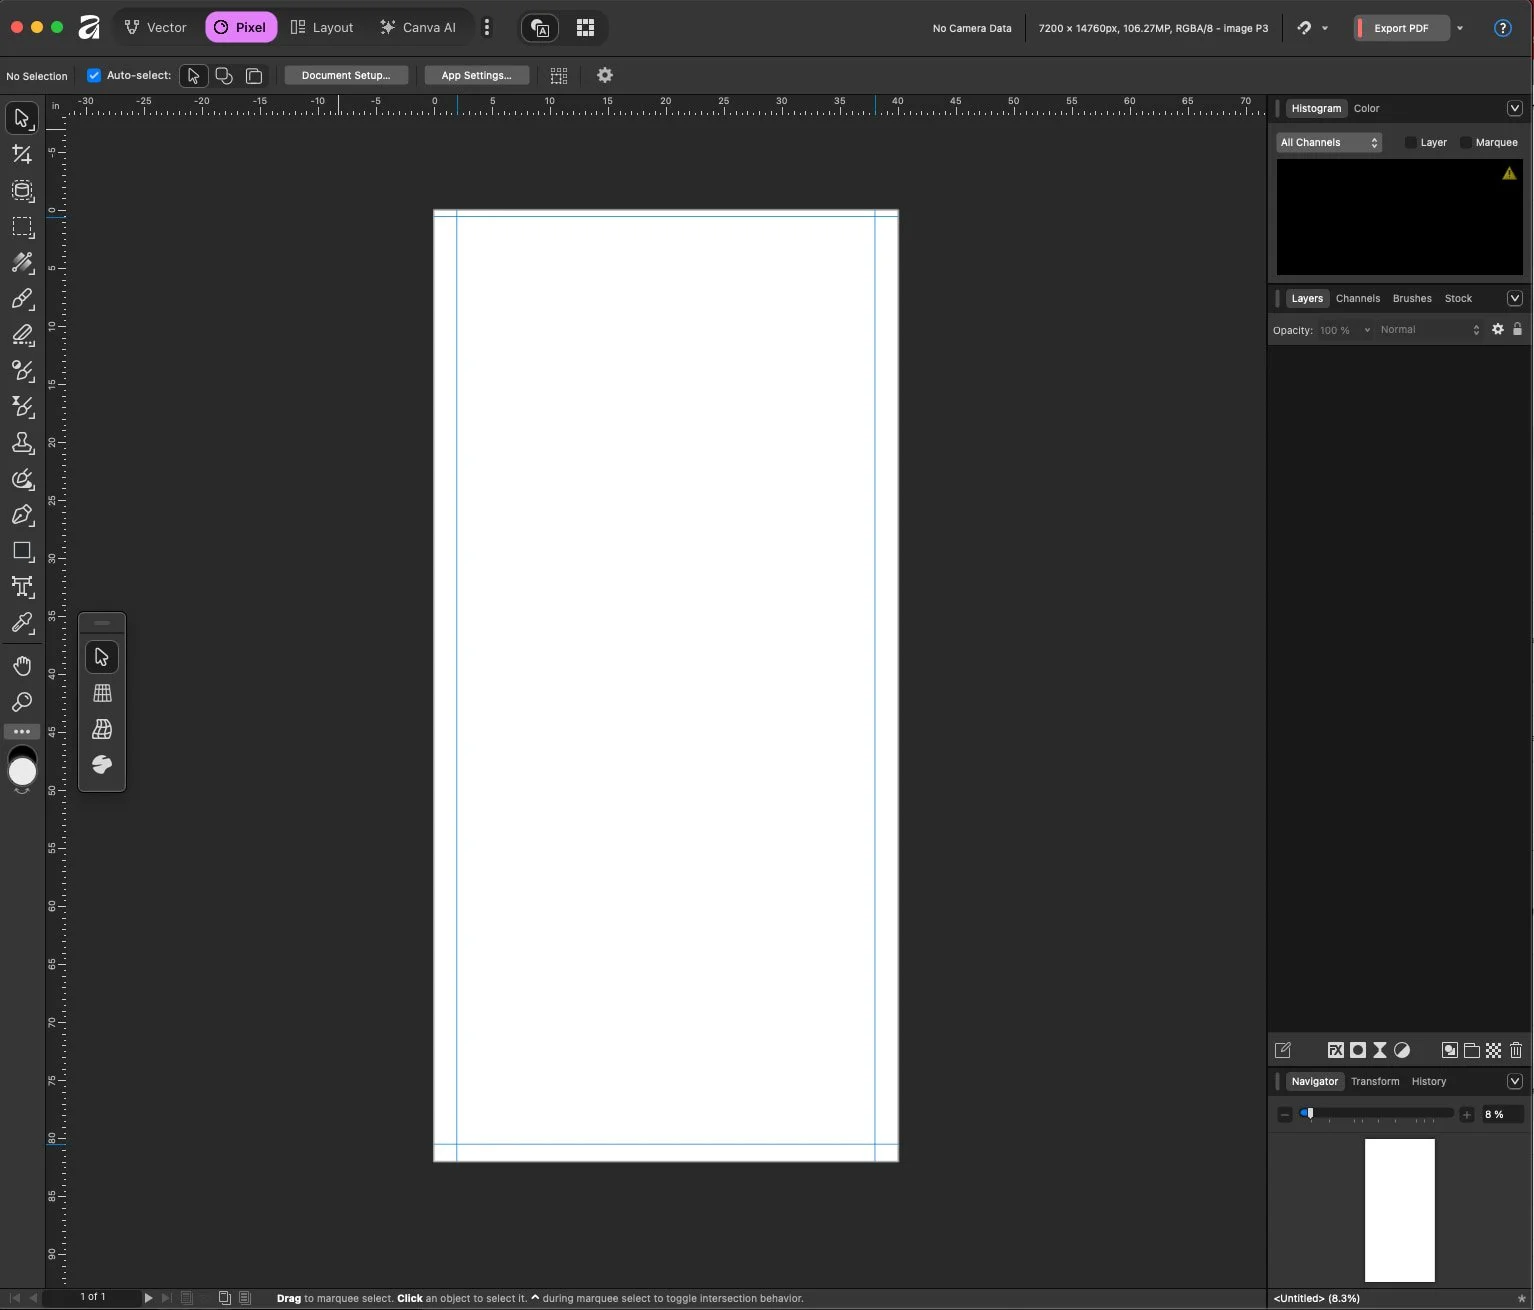
Task: Collapse the Navigator panel via its chevron
Action: click(1515, 1081)
